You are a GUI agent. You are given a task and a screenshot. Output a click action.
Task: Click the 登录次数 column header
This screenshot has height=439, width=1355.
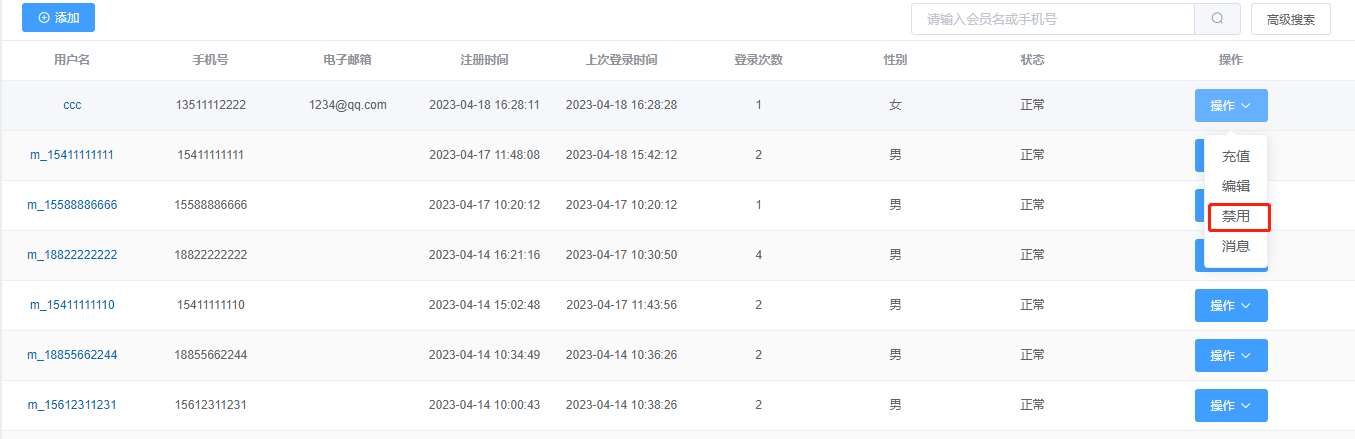click(758, 60)
